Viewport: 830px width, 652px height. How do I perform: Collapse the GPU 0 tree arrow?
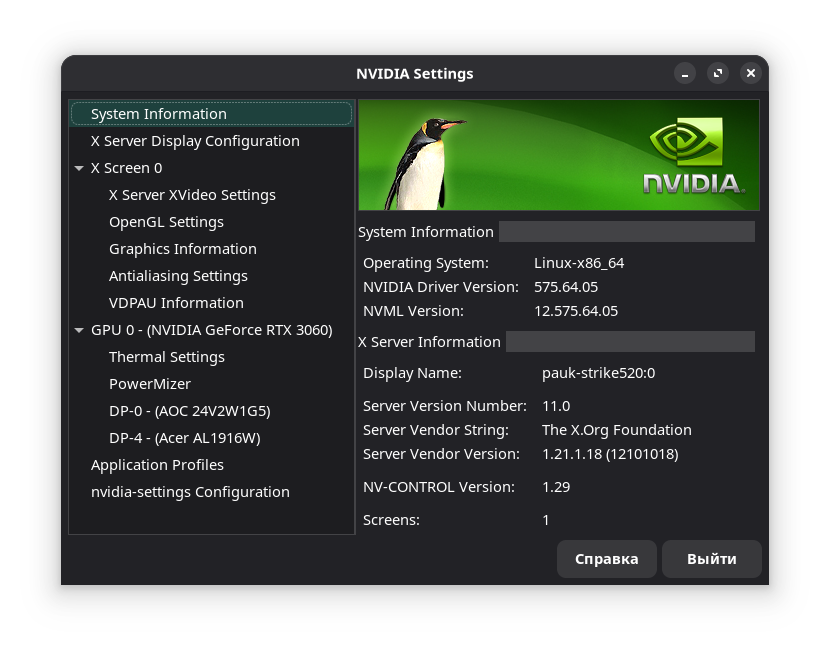79,330
